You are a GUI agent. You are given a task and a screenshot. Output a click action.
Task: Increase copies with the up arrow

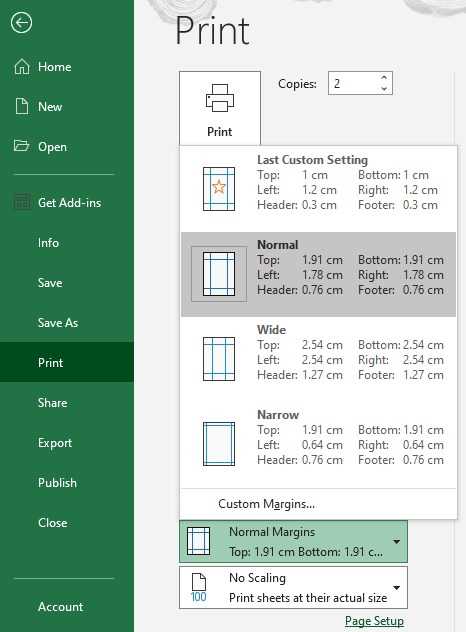[384, 77]
